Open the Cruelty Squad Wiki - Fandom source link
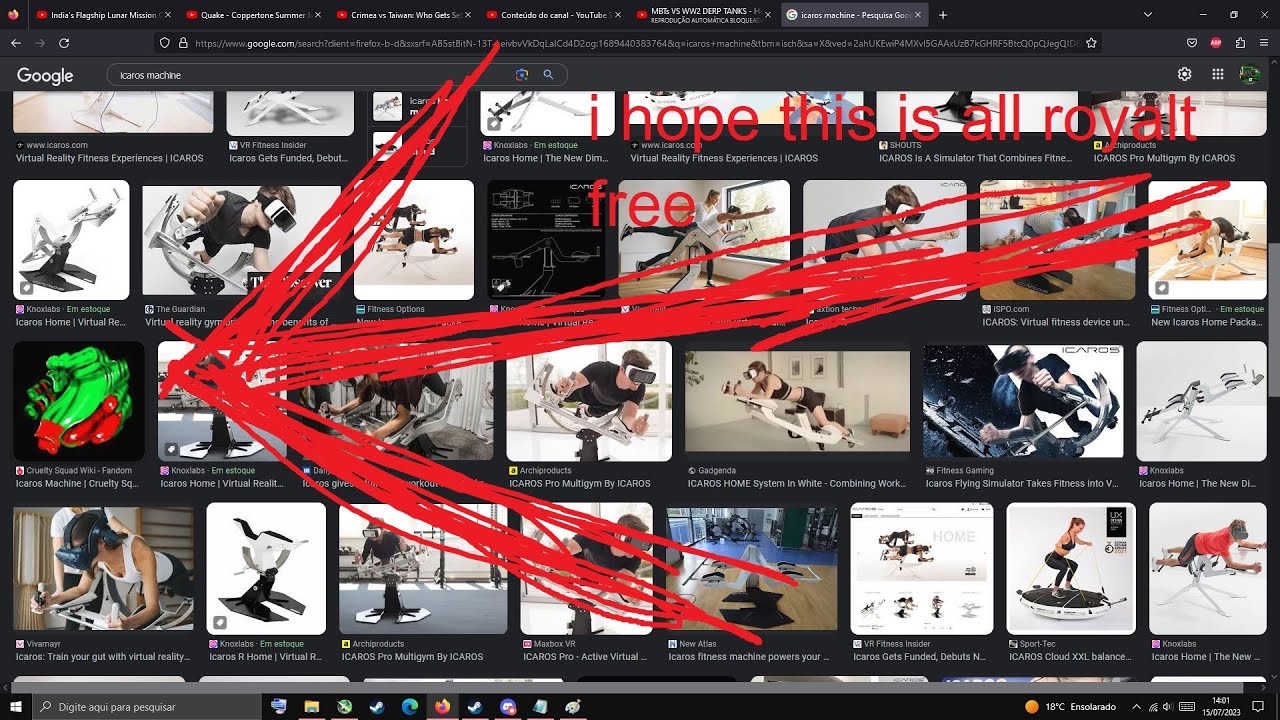Image resolution: width=1280 pixels, height=720 pixels. point(80,470)
